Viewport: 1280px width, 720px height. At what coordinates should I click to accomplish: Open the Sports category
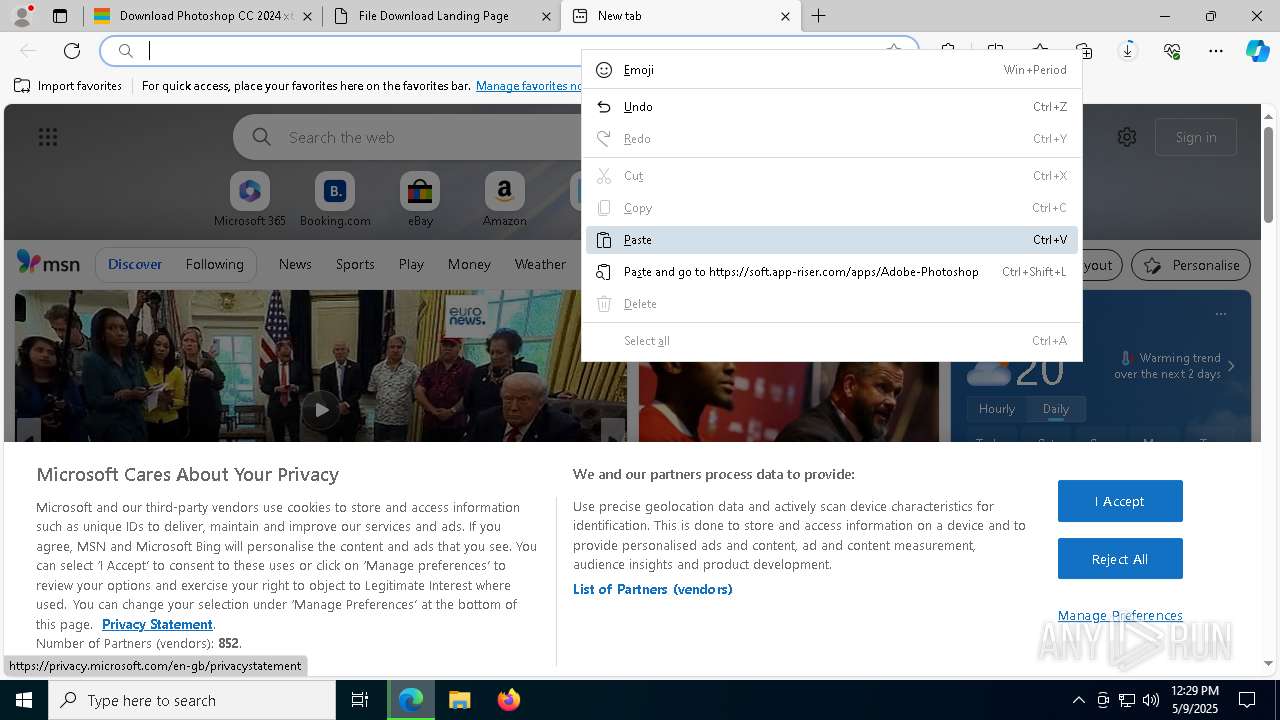tap(355, 264)
